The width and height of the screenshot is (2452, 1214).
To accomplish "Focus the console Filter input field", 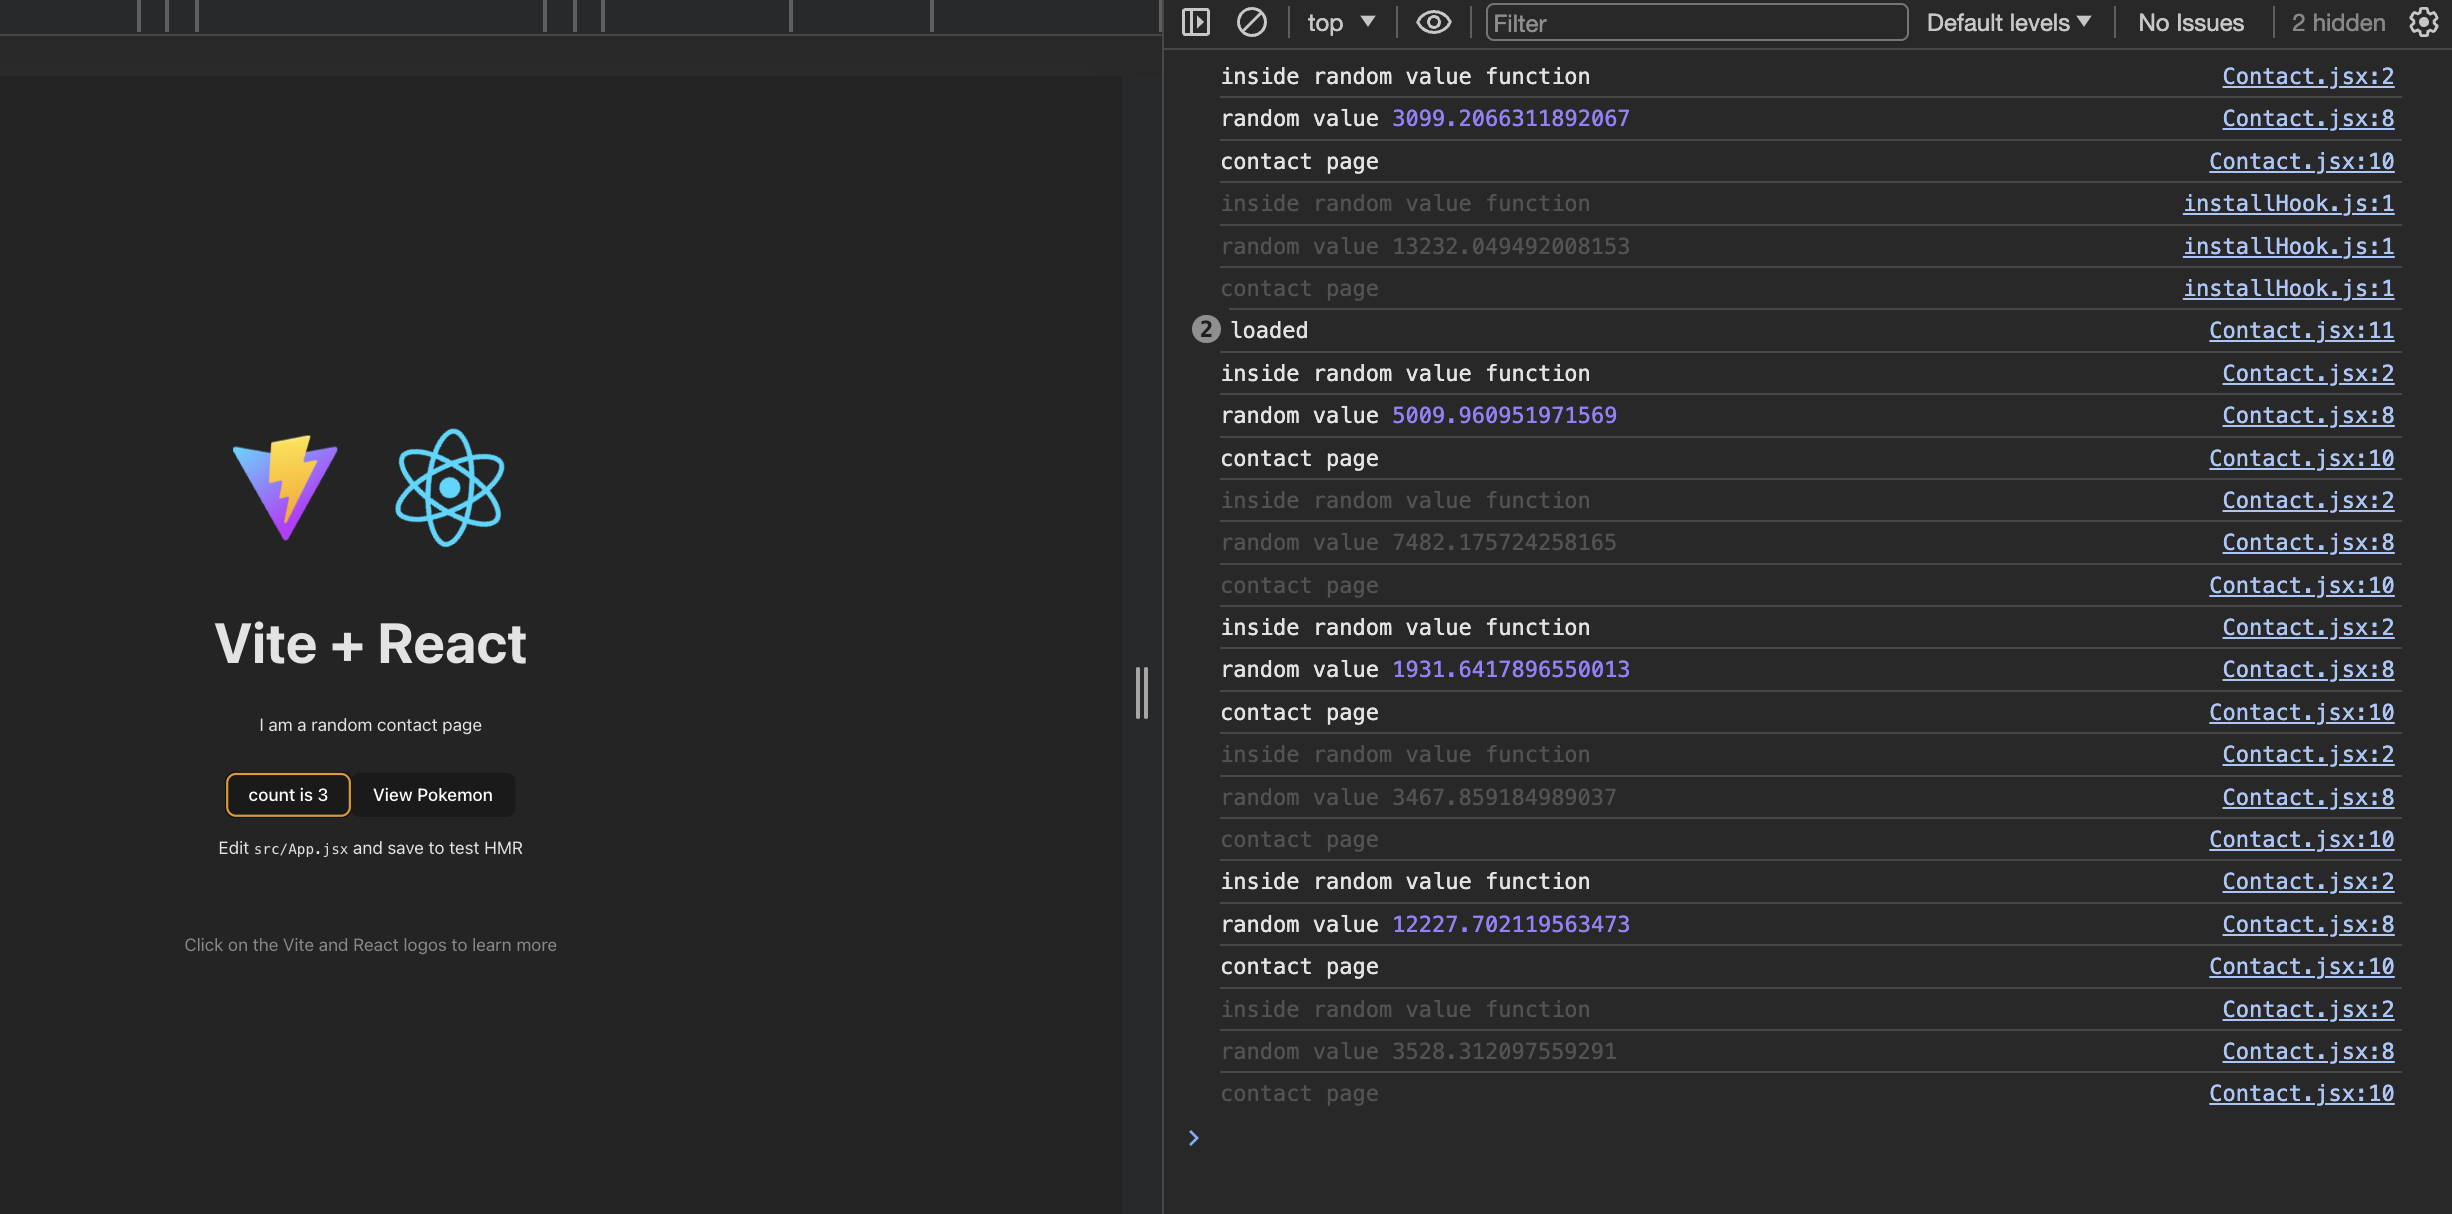I will [1696, 22].
